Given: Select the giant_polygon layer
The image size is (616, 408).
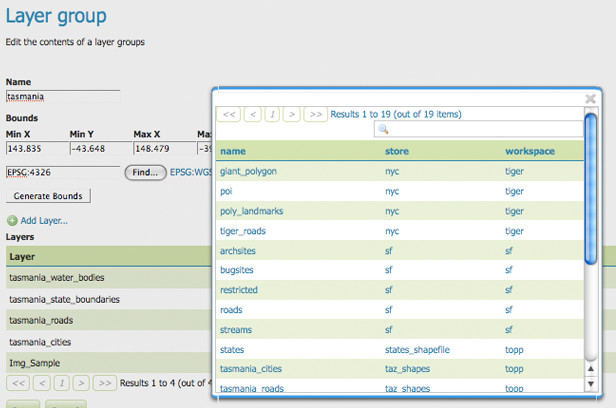Looking at the screenshot, I should (248, 172).
